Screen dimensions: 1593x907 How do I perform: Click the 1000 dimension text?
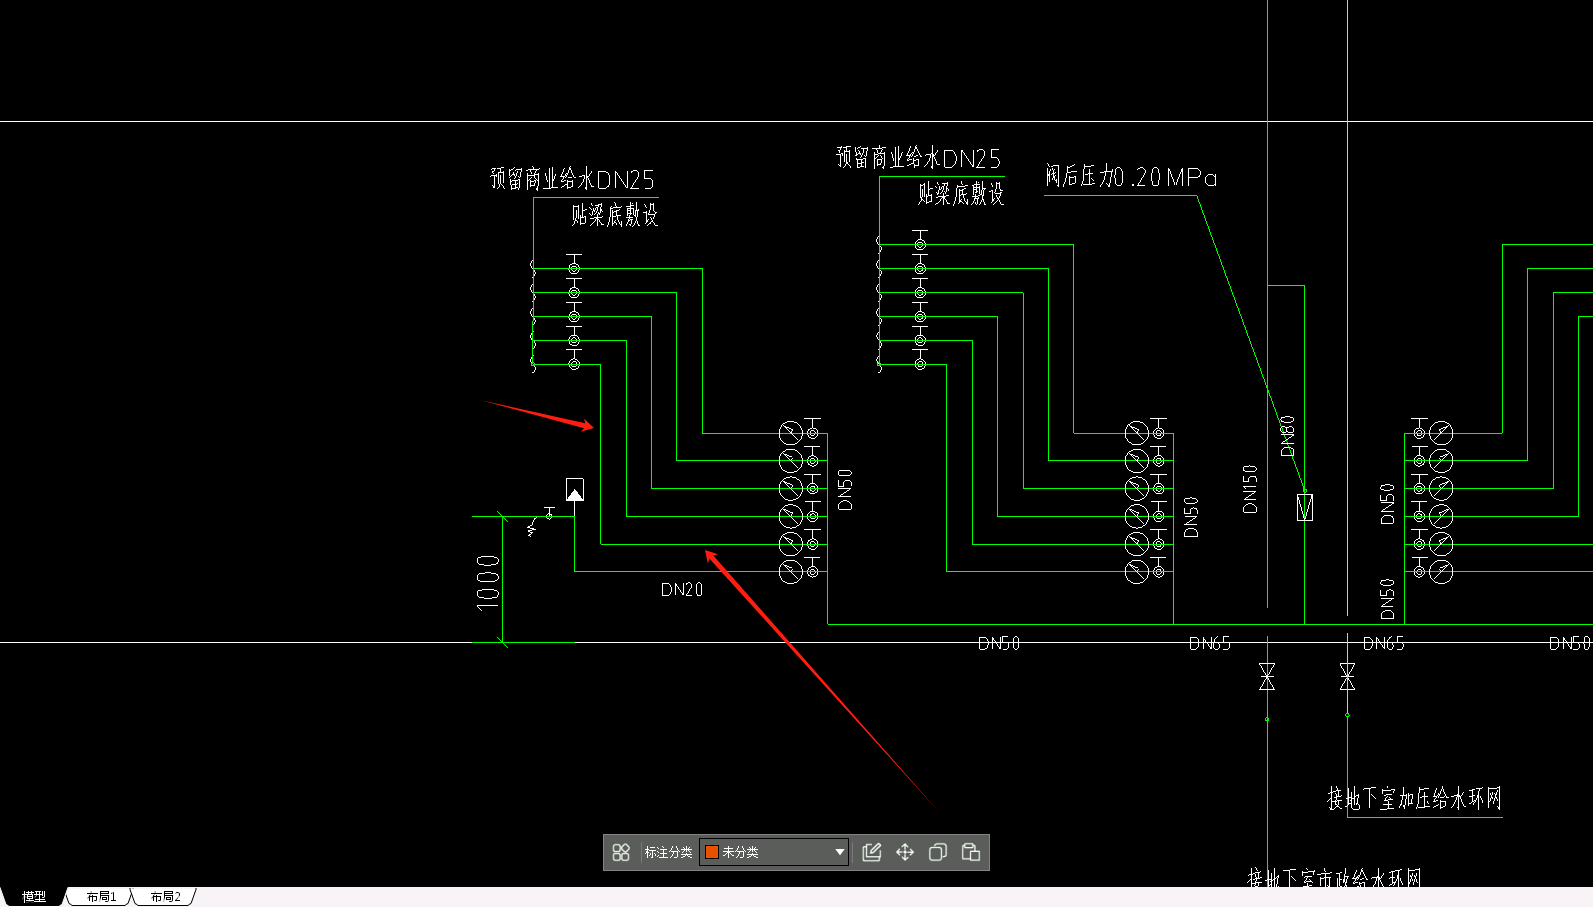coord(488,582)
